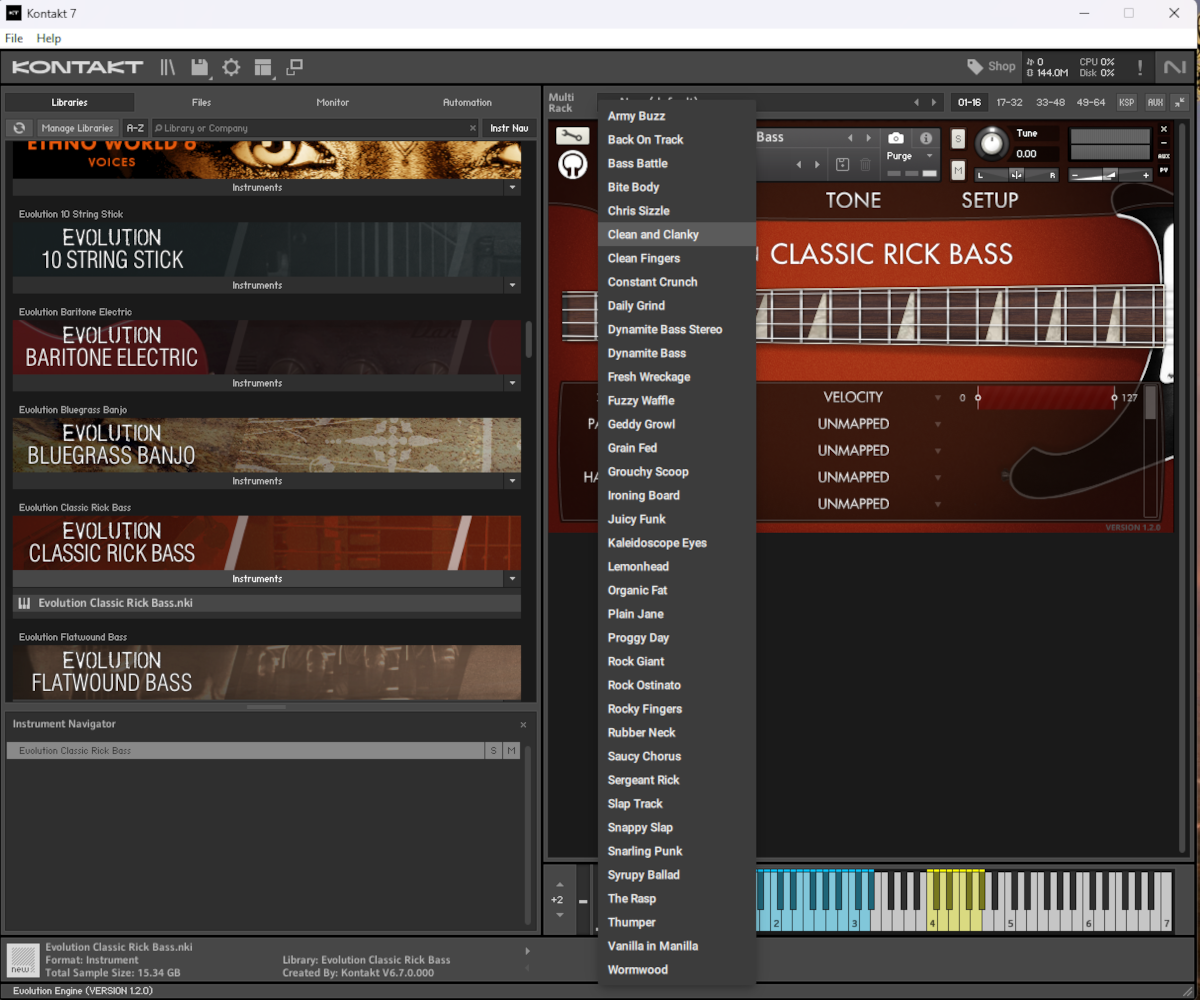Image resolution: width=1200 pixels, height=1000 pixels.
Task: Expand Evolution 10 String Stick Instruments dropdown
Action: pyautogui.click(x=512, y=285)
